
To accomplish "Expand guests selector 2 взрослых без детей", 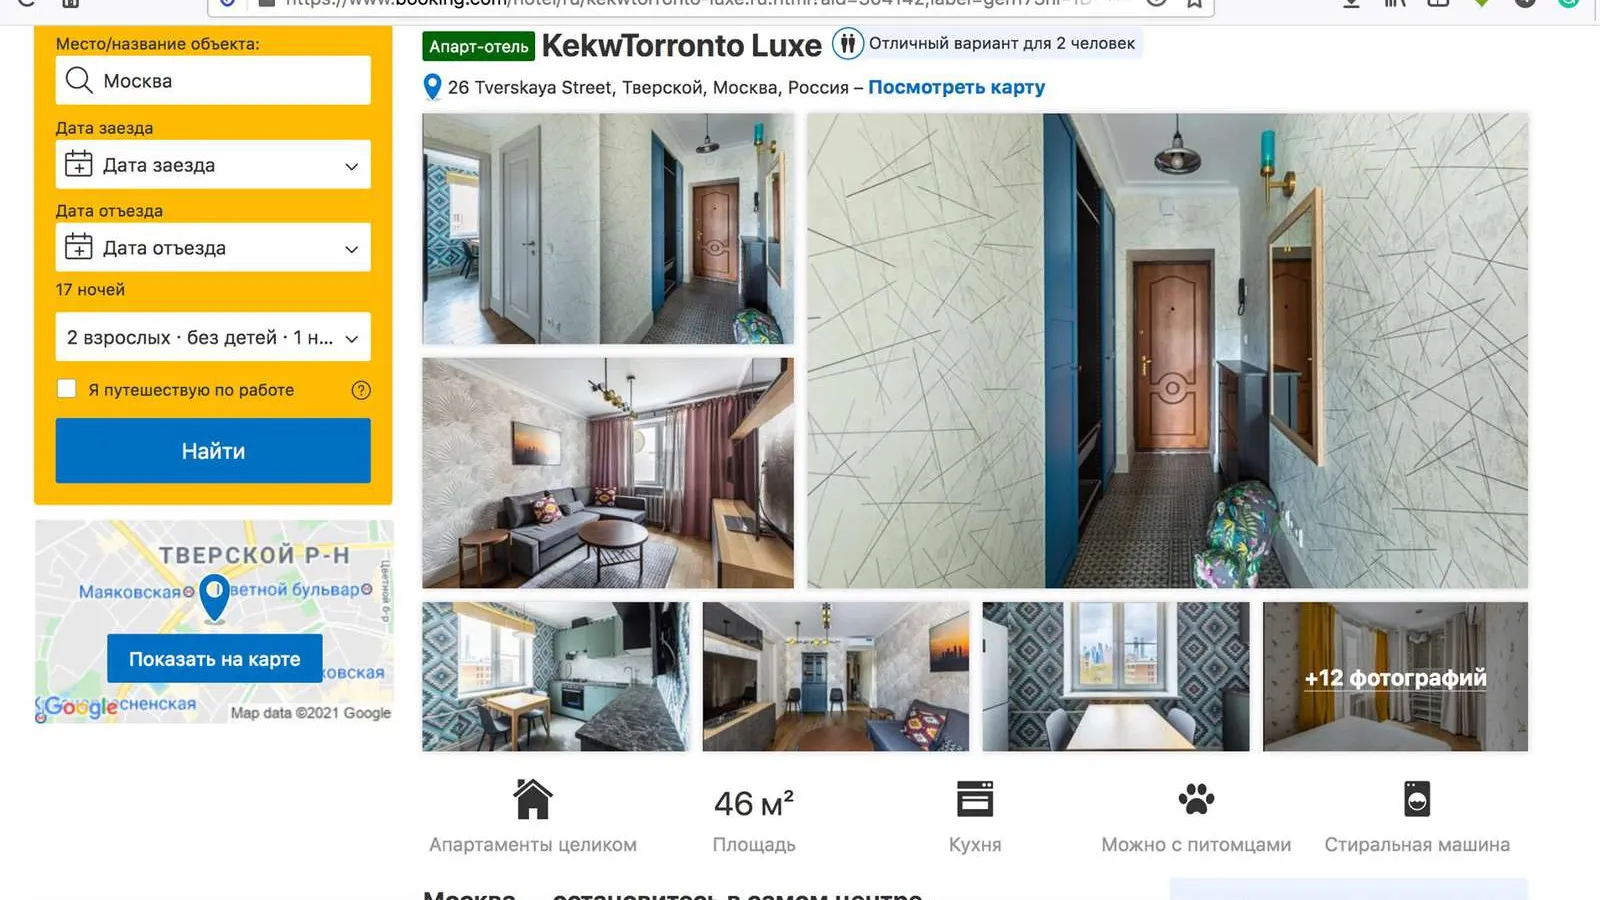I will coord(213,337).
